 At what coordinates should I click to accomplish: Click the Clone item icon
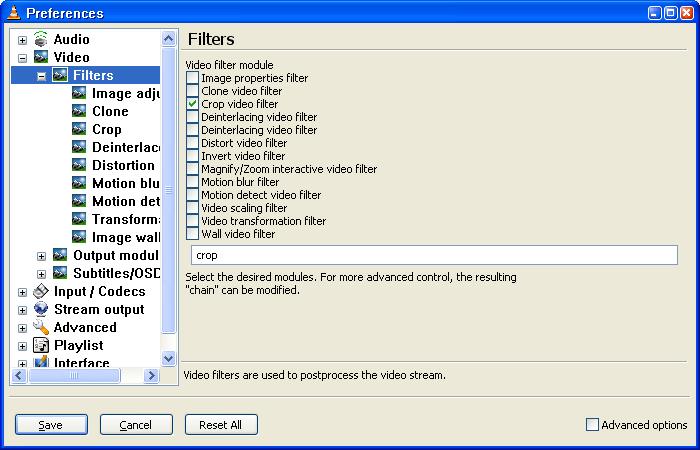pos(79,111)
